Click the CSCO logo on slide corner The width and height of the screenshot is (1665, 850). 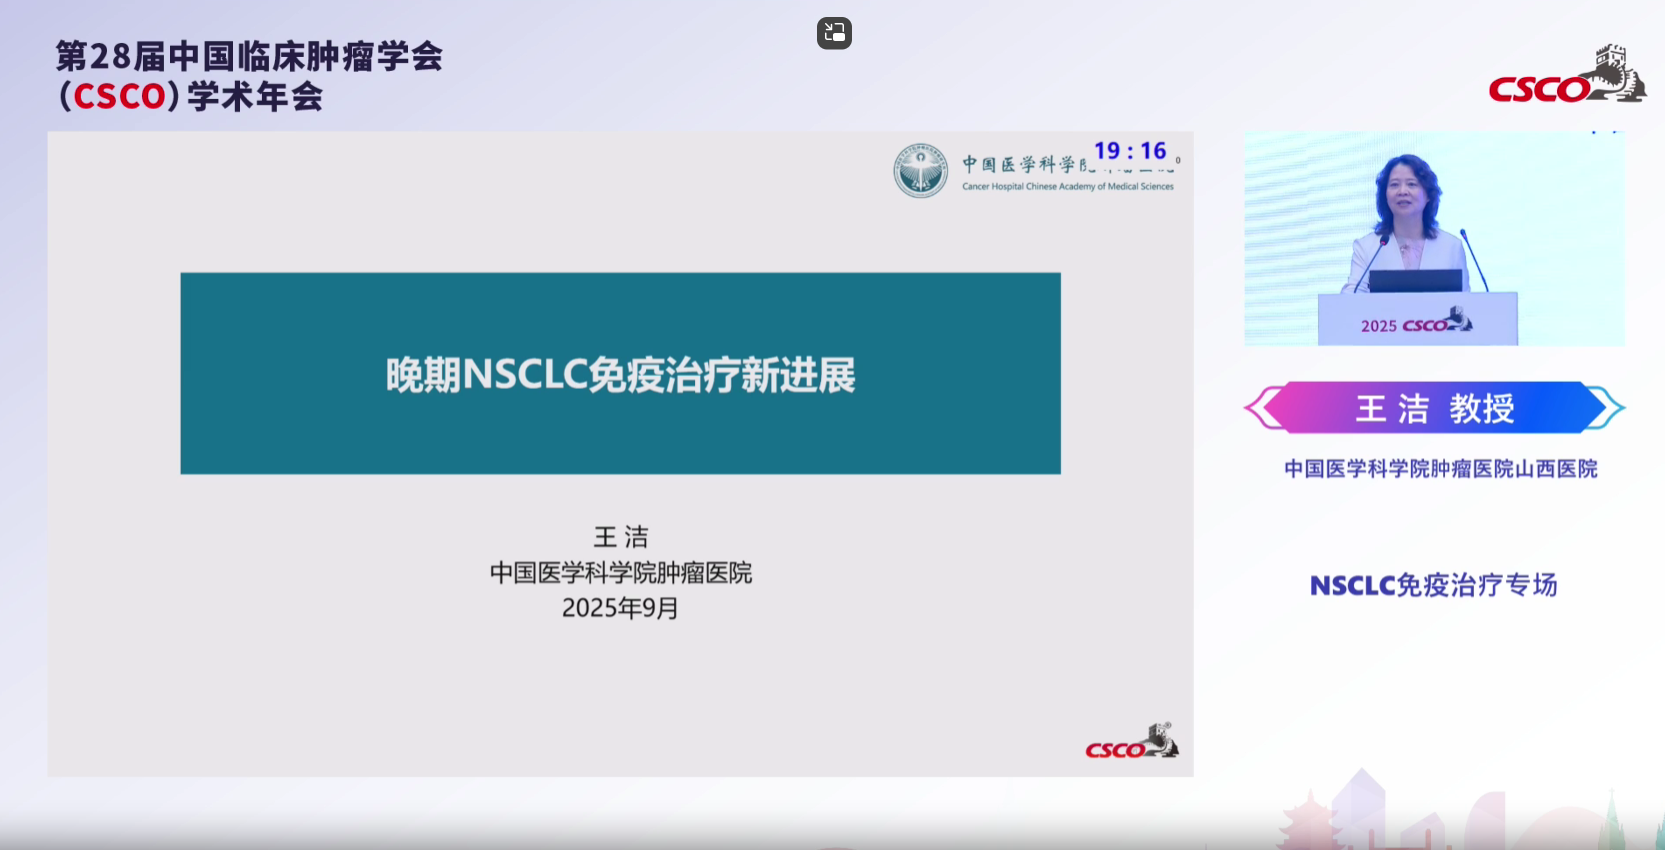[1132, 742]
